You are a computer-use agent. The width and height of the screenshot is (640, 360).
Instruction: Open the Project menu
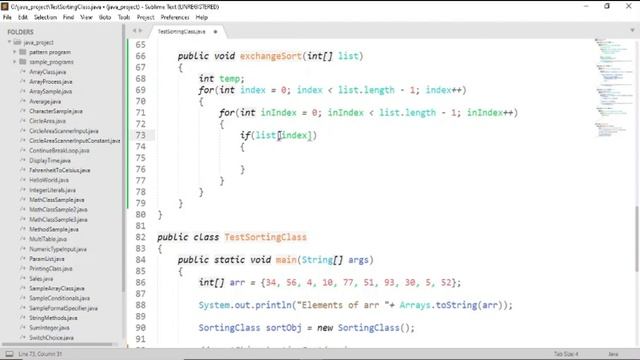(x=146, y=18)
